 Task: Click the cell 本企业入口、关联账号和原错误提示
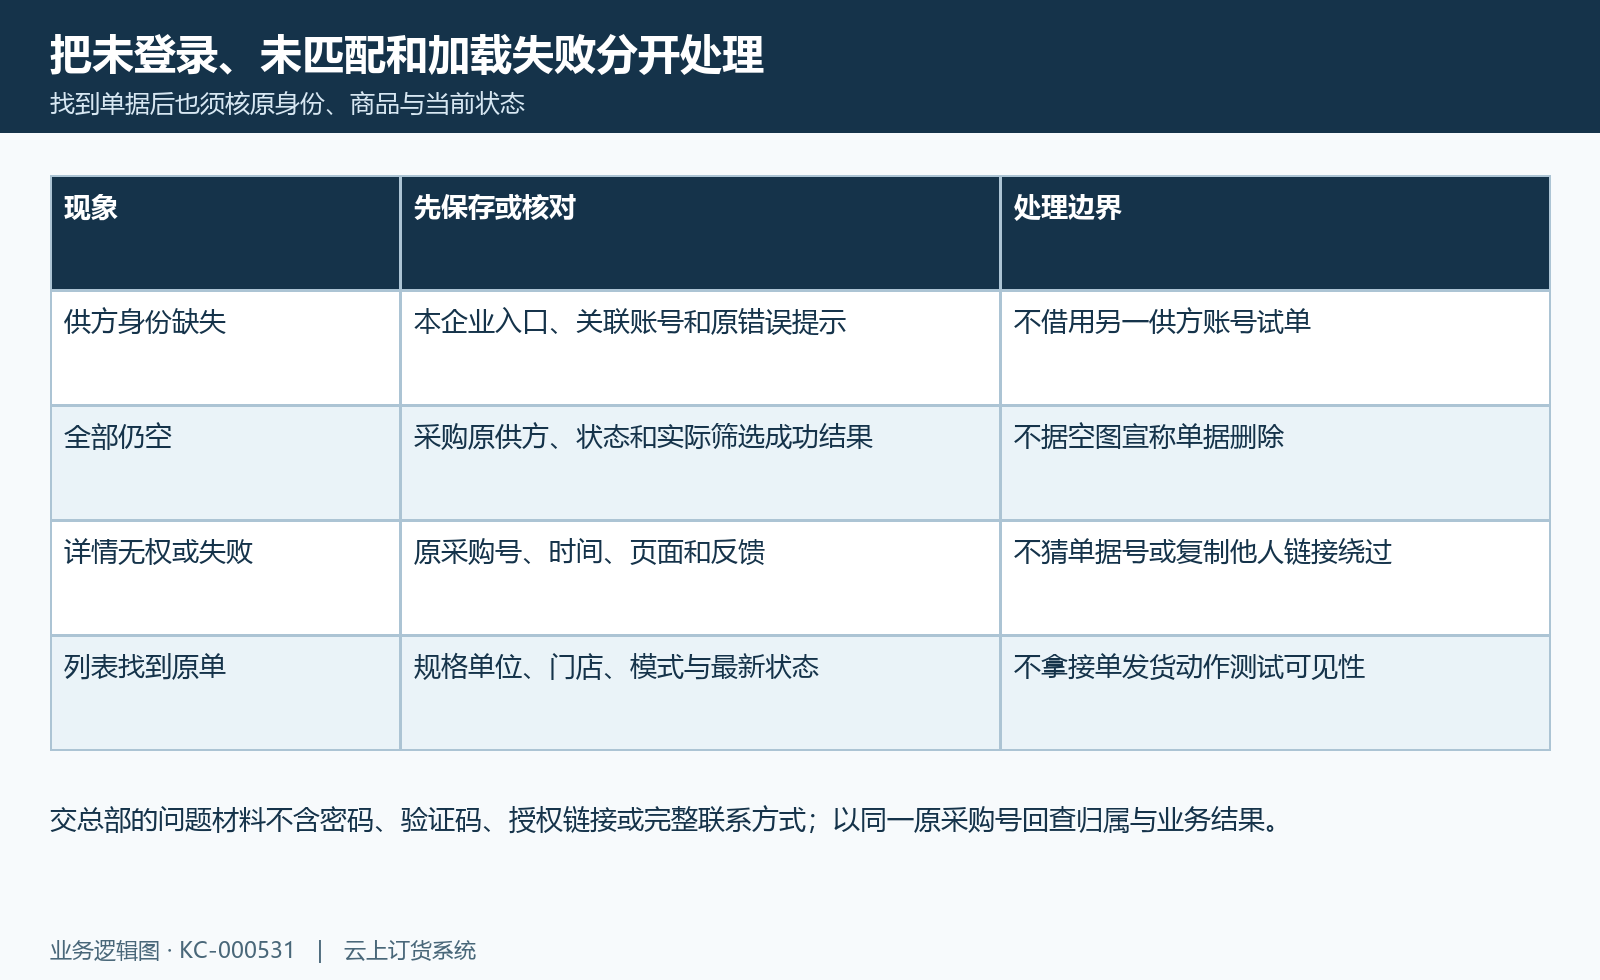click(x=700, y=348)
